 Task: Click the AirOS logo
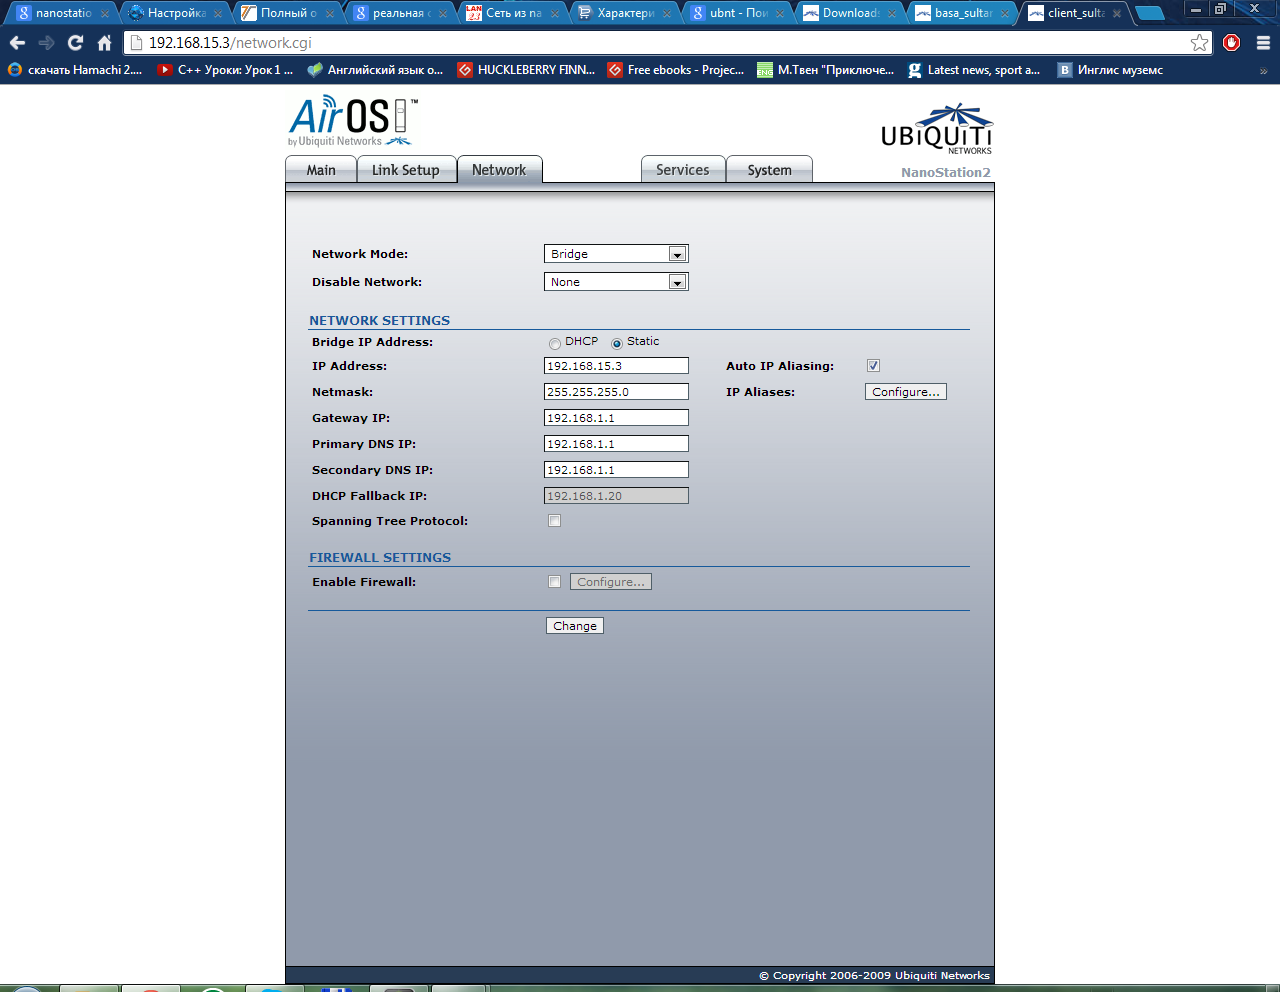(x=353, y=121)
